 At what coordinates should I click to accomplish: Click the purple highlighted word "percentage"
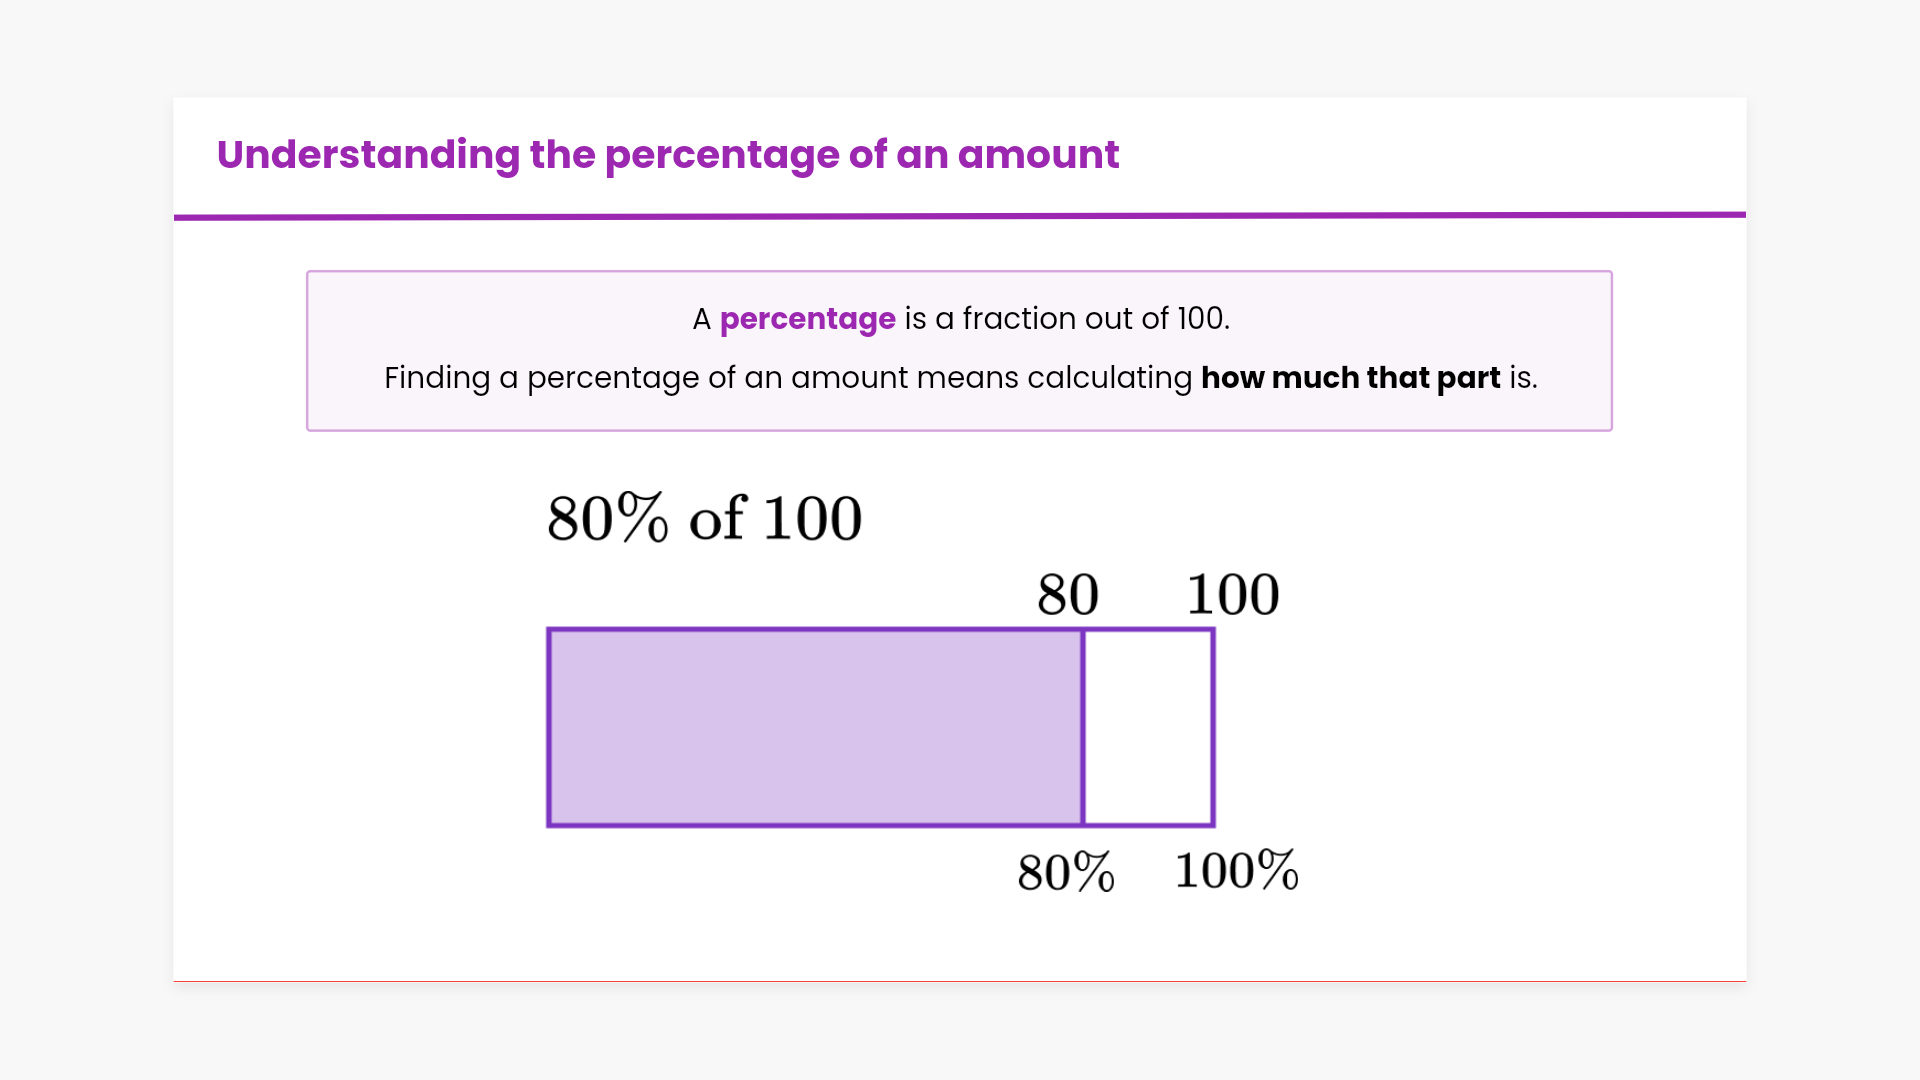coord(807,319)
